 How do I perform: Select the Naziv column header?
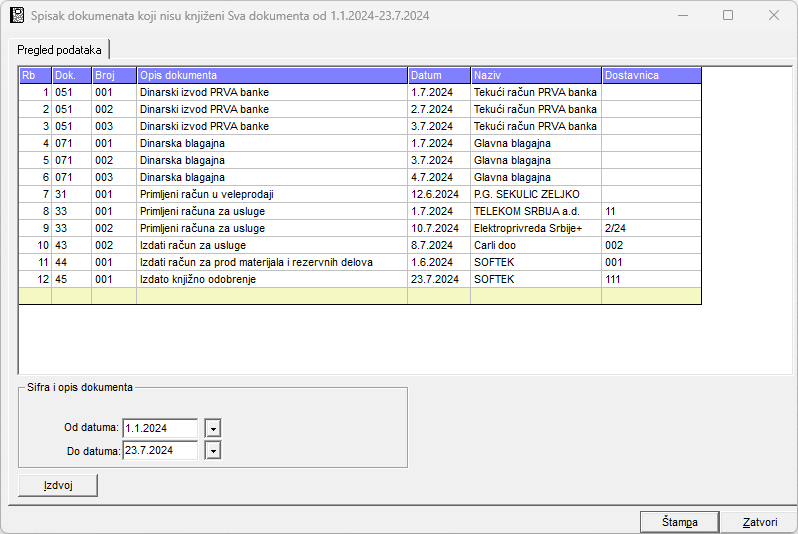(x=535, y=75)
